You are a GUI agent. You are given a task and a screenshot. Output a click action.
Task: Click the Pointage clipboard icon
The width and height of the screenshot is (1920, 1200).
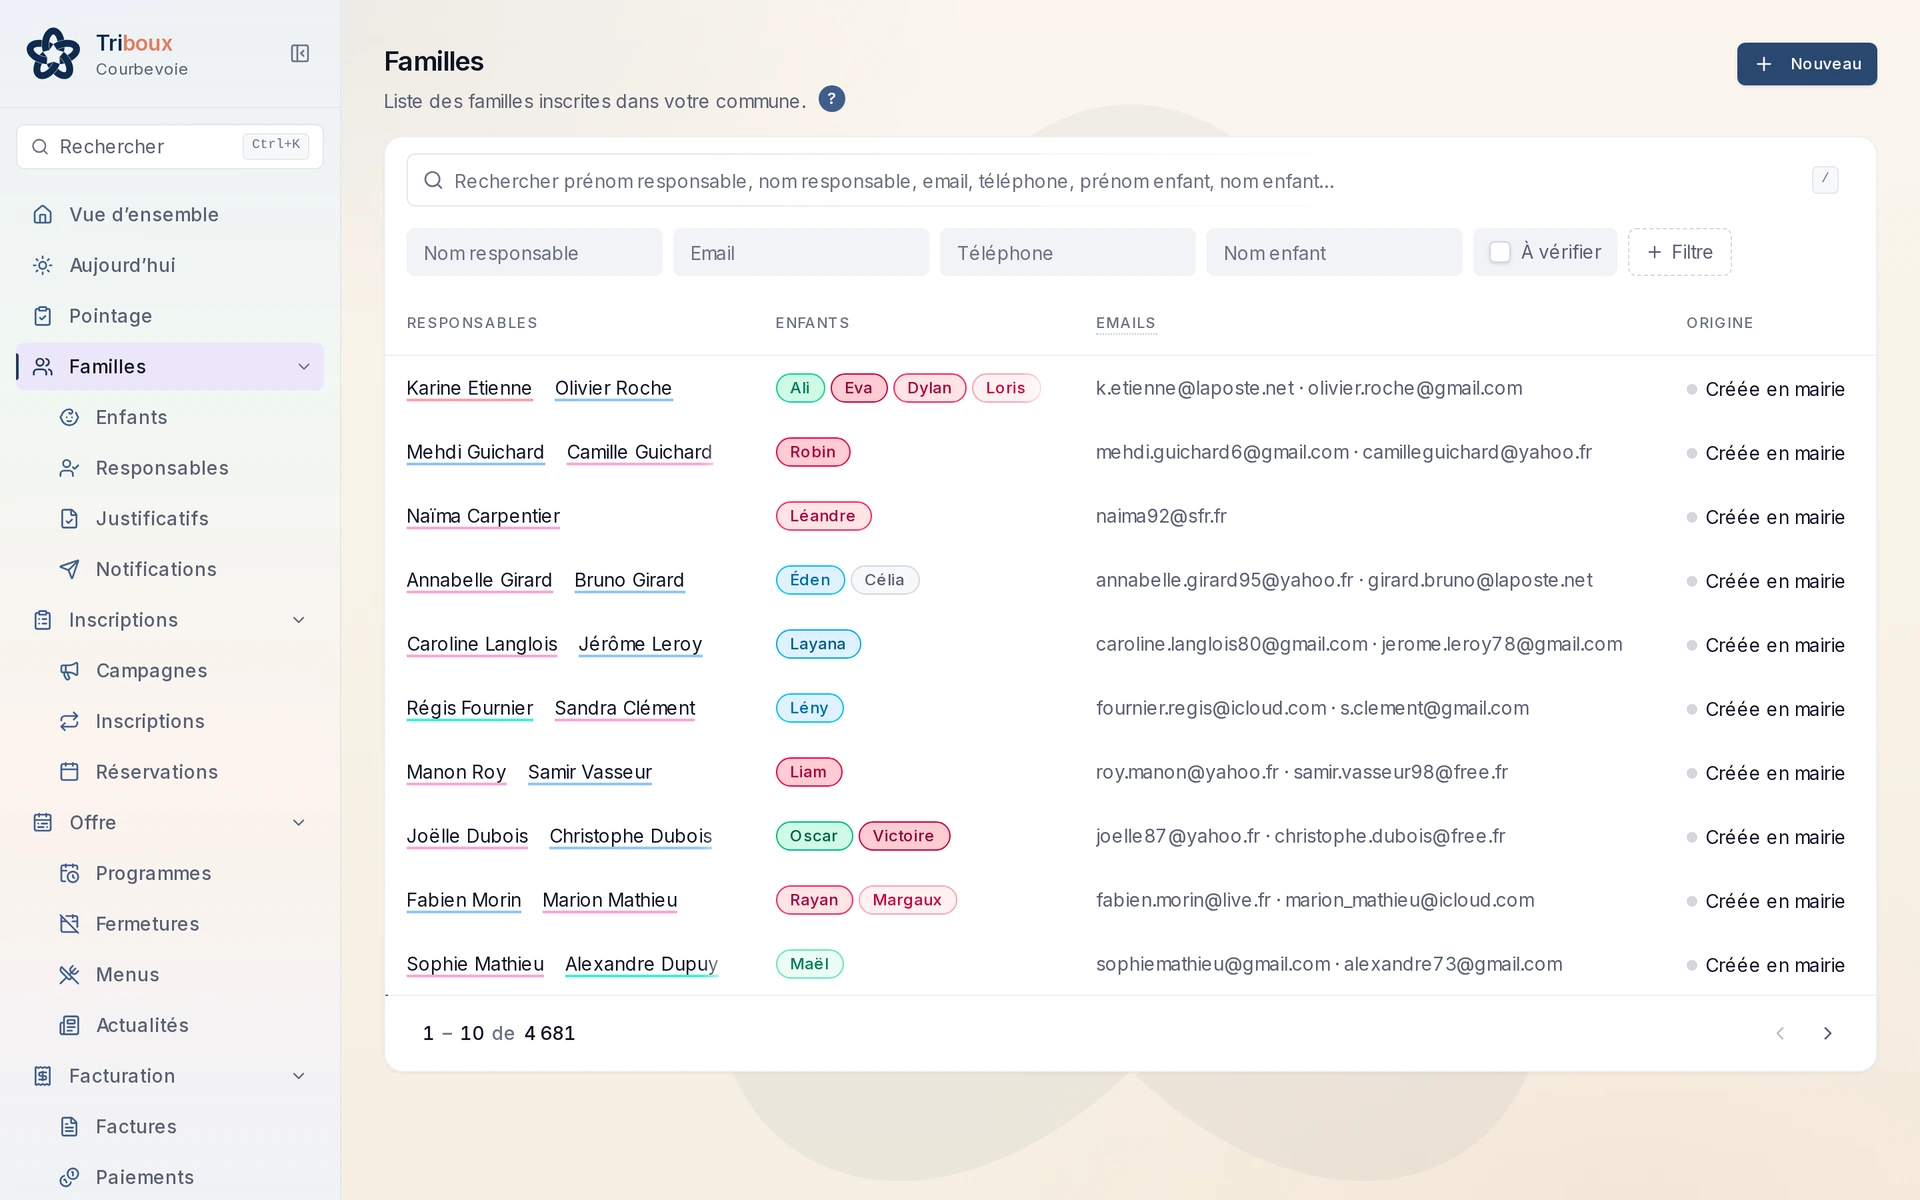[43, 316]
